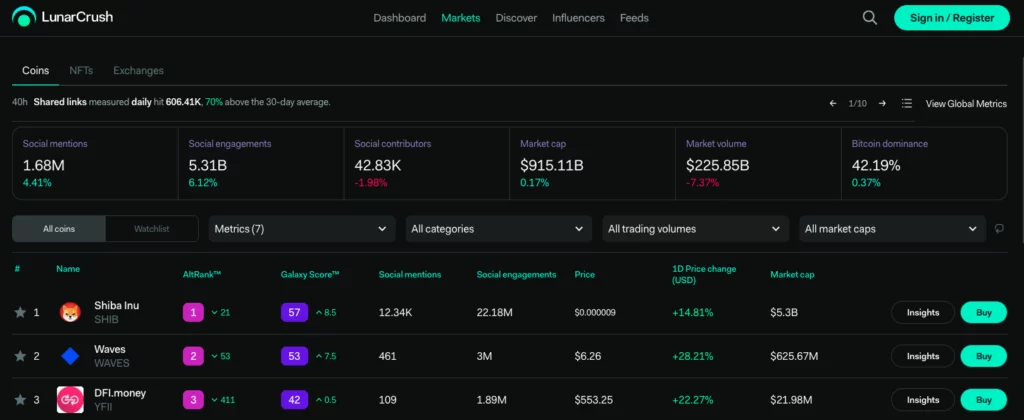Open Insights for Waves

923,356
